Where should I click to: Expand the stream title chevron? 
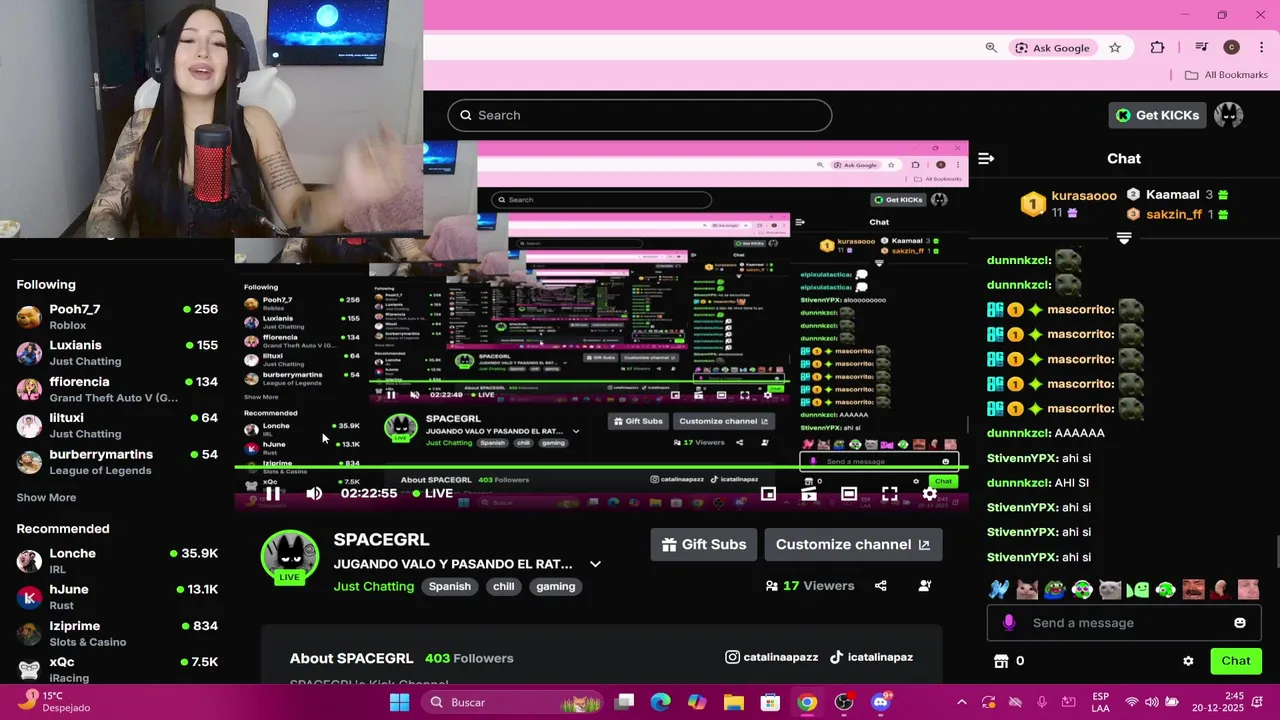[x=595, y=564]
